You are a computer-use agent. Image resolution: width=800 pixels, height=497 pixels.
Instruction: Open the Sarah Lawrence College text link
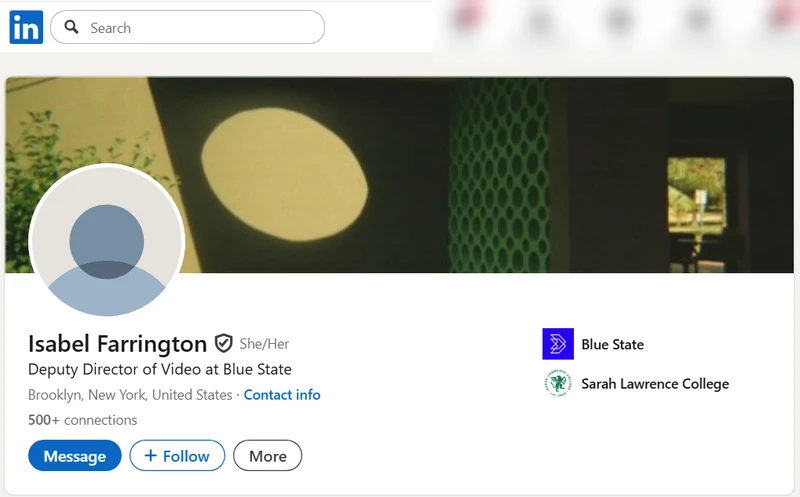[x=655, y=383]
